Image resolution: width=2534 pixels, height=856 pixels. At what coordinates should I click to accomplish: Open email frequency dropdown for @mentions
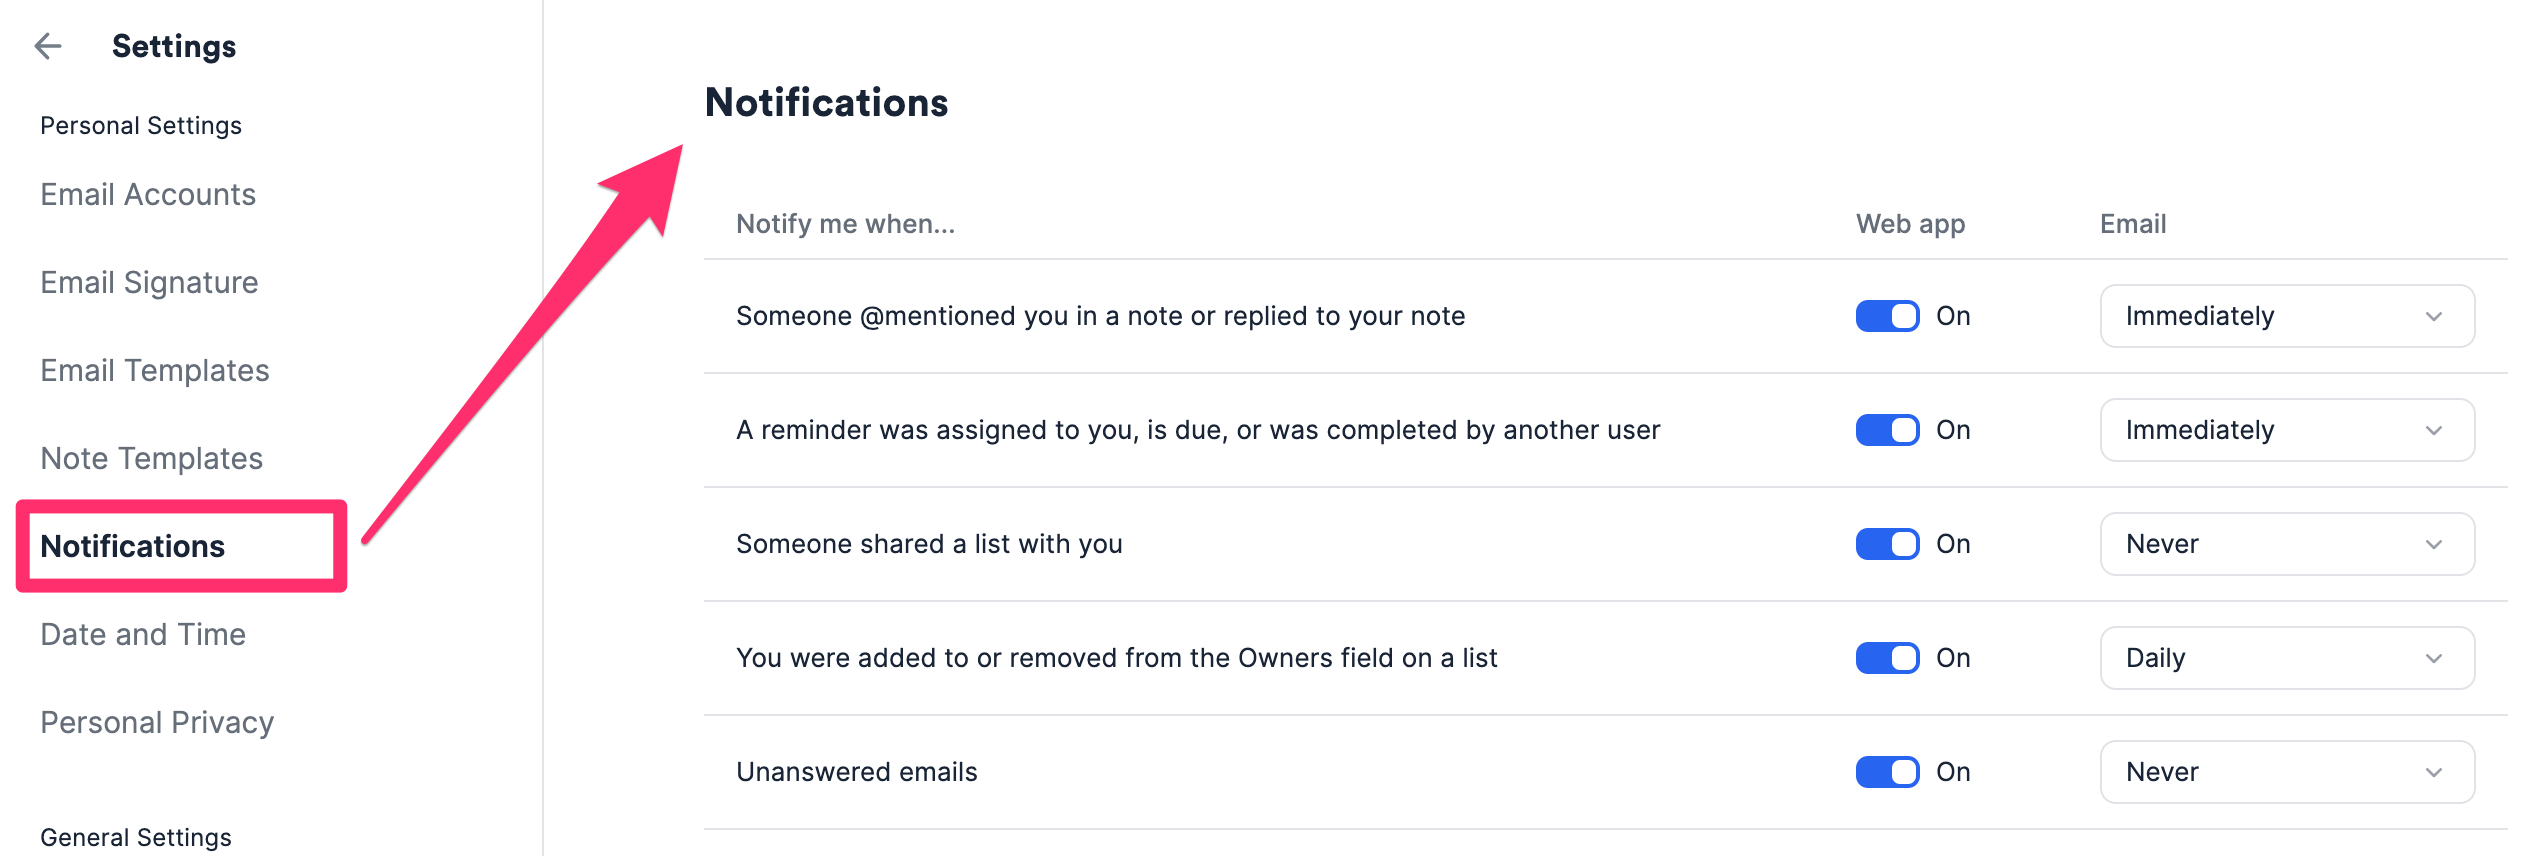[2286, 316]
